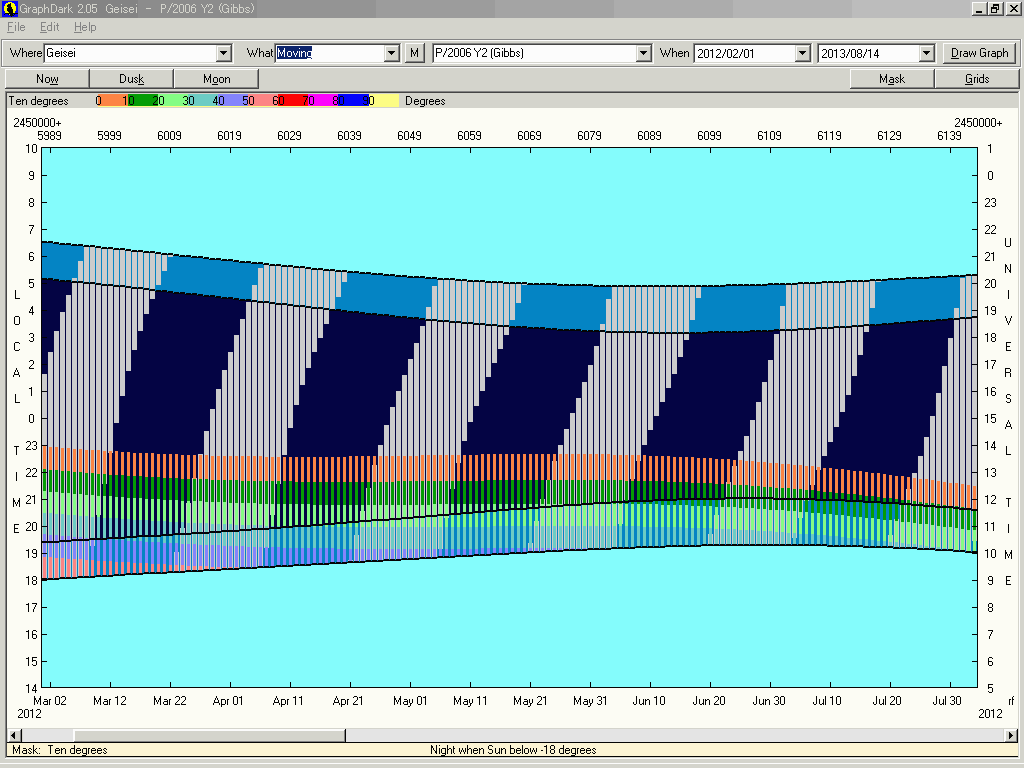The height and width of the screenshot is (768, 1024).
Task: Expand the P/2006 Y2 (Gibbs) object dropdown
Action: click(x=644, y=53)
